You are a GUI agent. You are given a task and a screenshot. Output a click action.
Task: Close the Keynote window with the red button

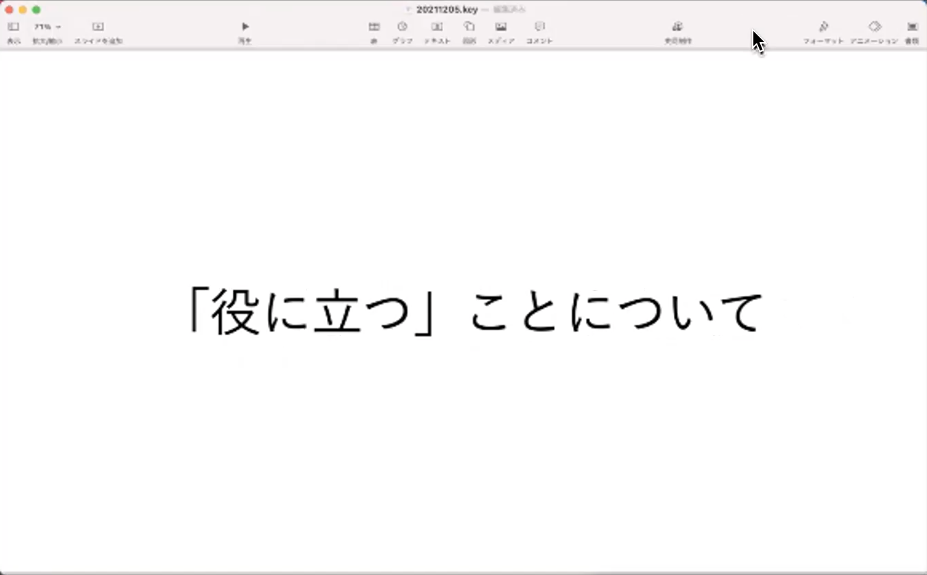(x=9, y=9)
